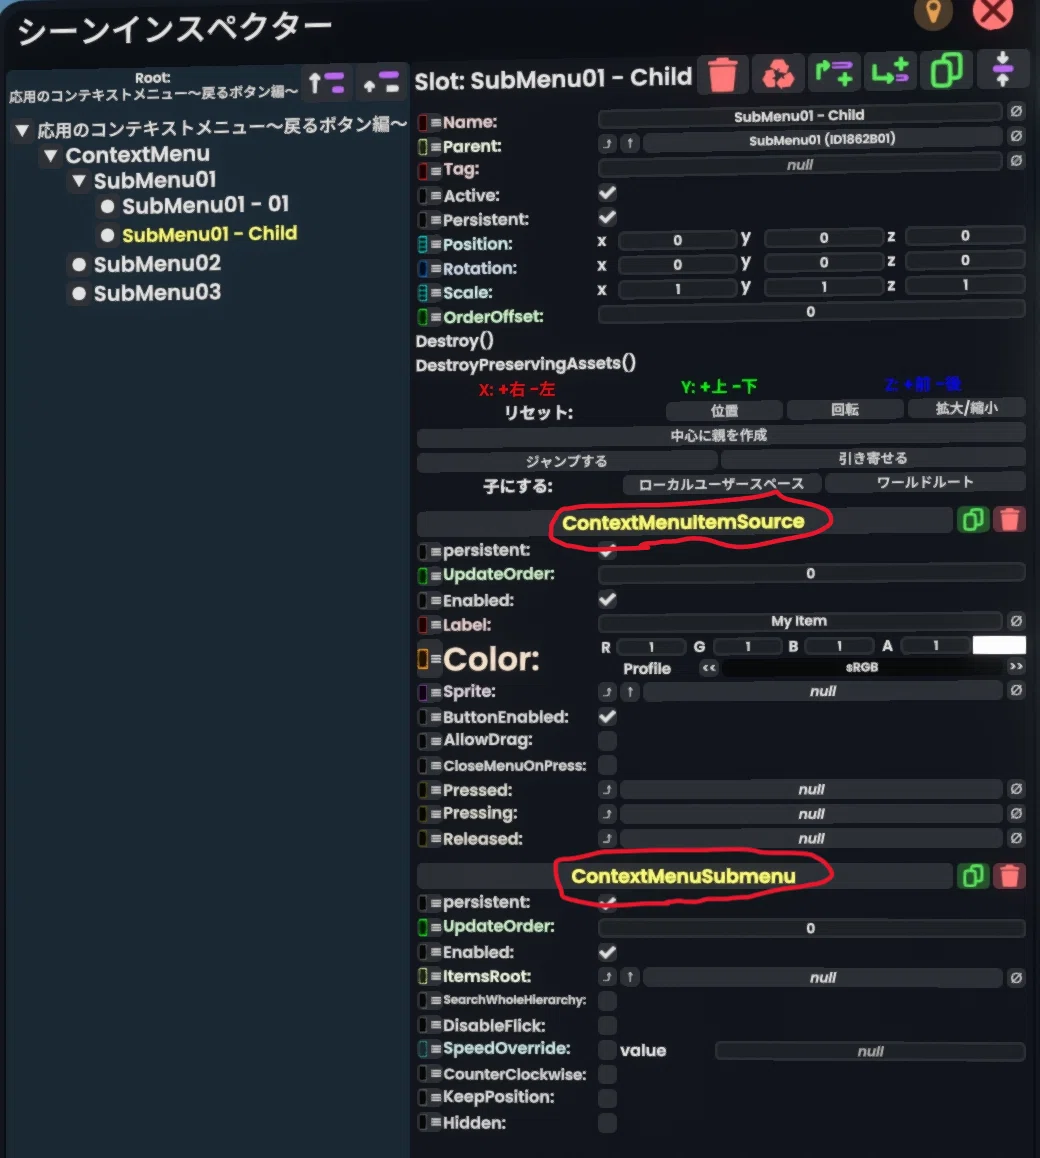Select SubMenu01 - 01 in the hierarchy
The image size is (1040, 1158).
[205, 205]
